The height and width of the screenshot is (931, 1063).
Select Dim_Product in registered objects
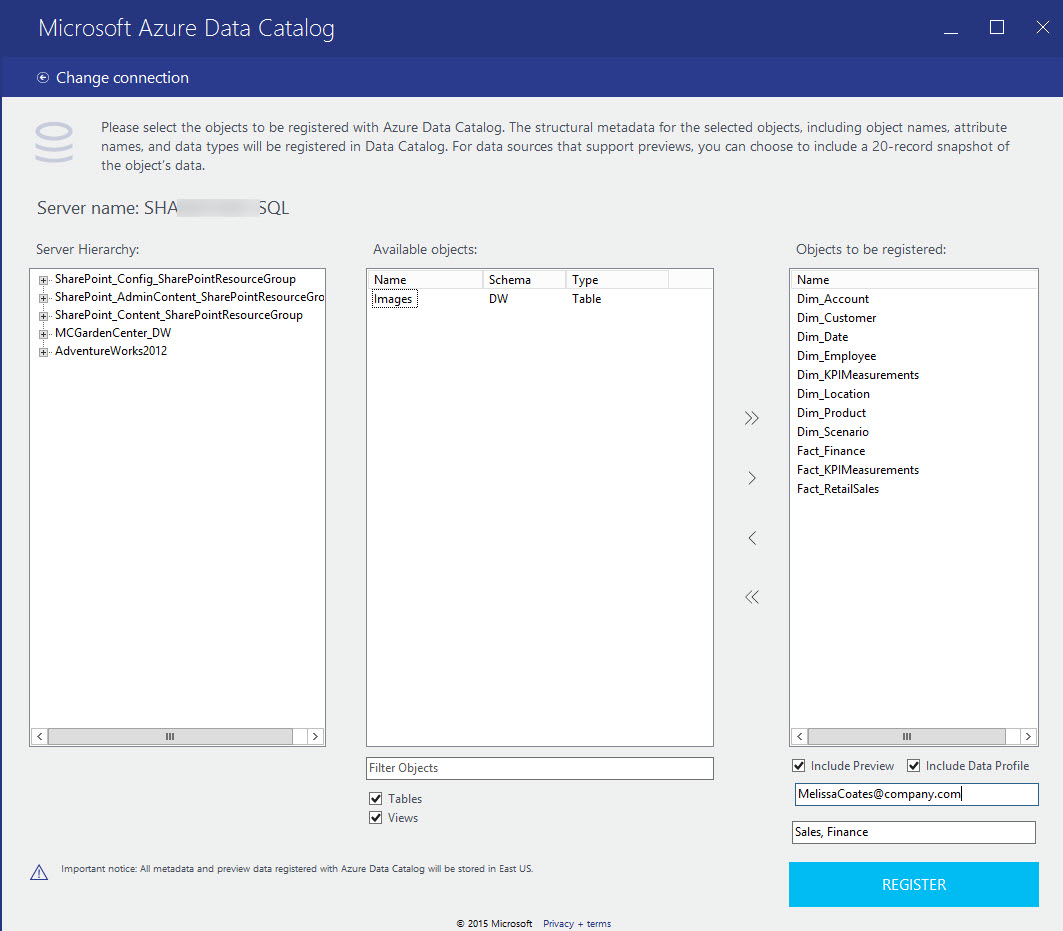[x=831, y=413]
